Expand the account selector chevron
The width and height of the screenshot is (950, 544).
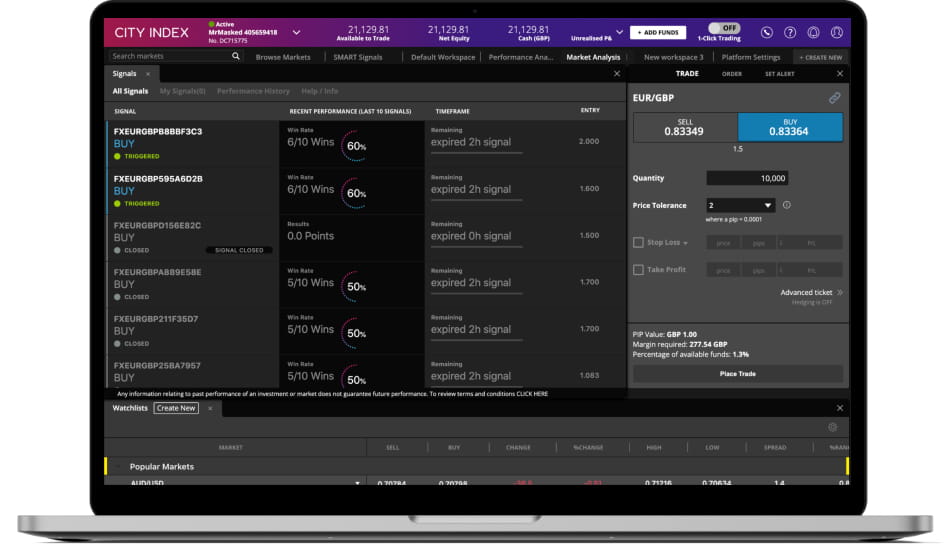click(x=296, y=33)
